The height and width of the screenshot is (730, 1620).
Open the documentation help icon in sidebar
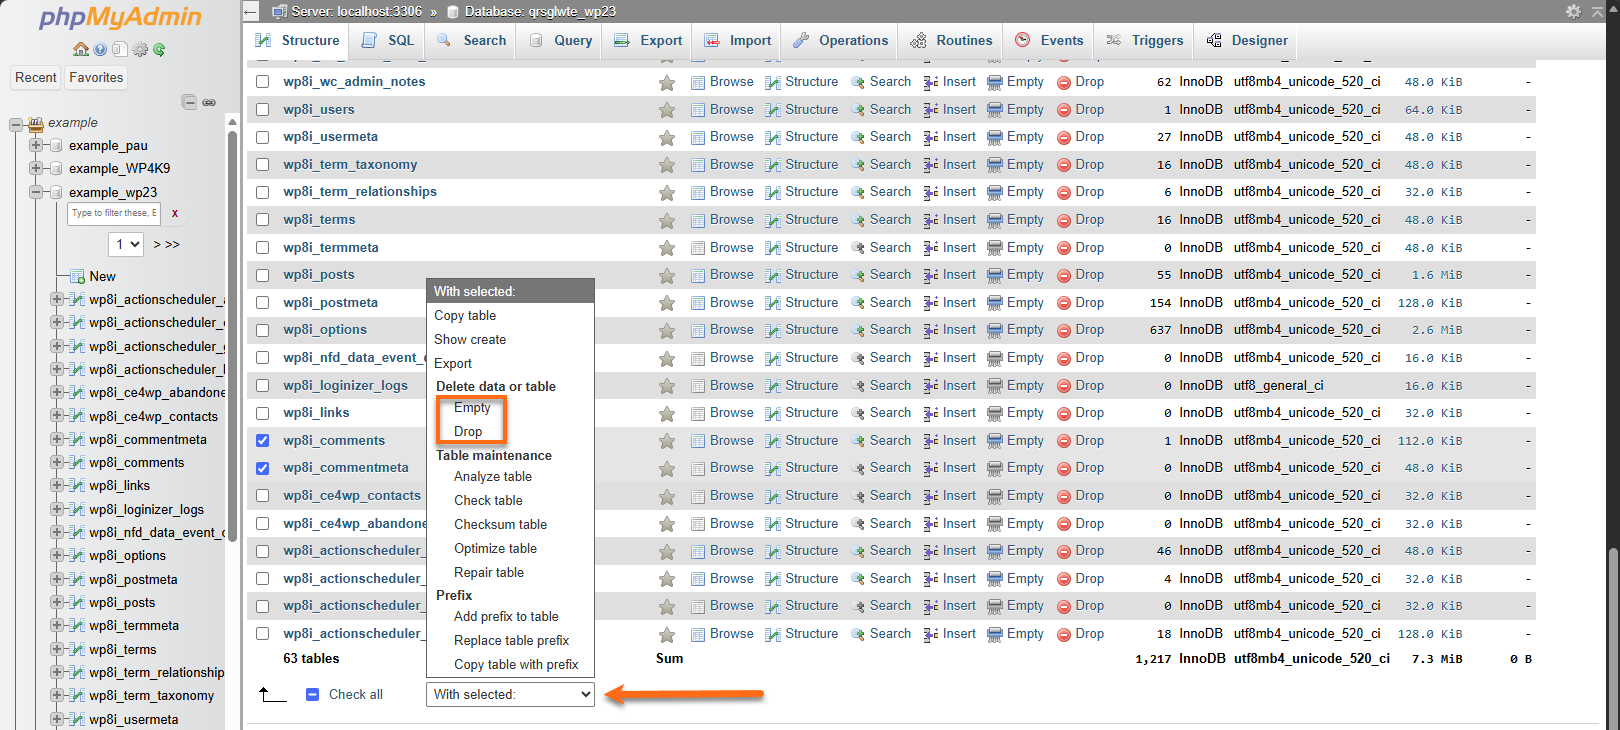tap(100, 49)
